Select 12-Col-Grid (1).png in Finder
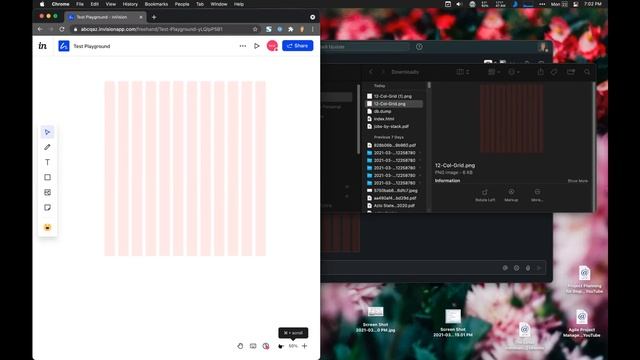Screen dimensions: 640x360 point(394,96)
